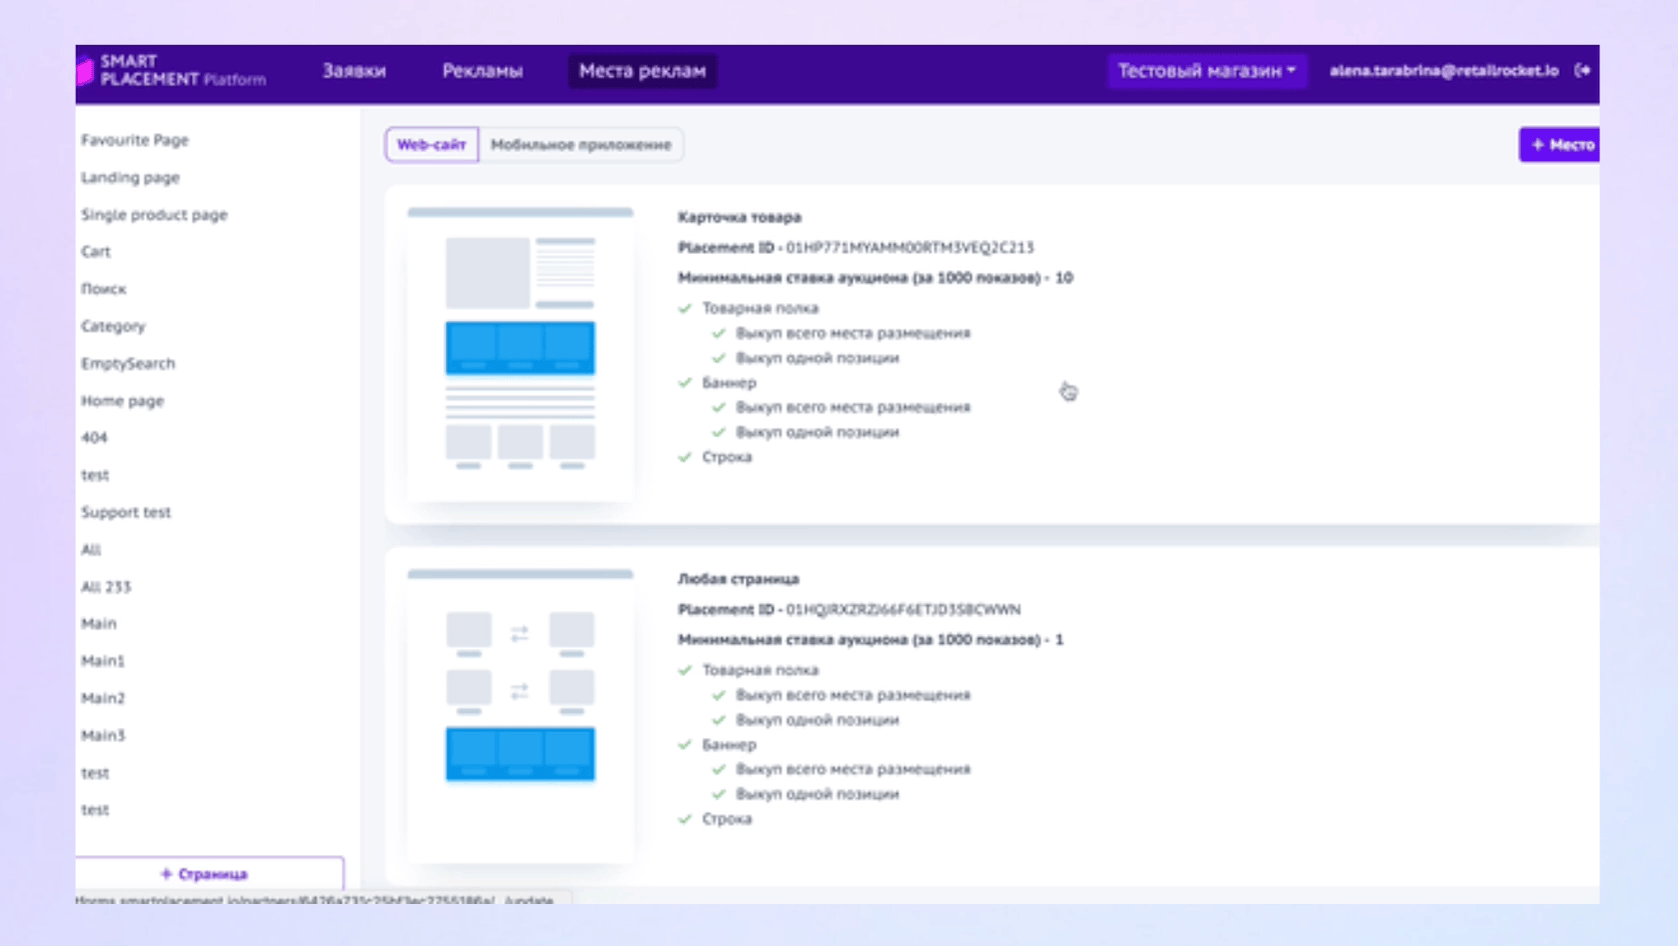Open the EmptySearch page entry
The width and height of the screenshot is (1678, 946).
tap(128, 364)
